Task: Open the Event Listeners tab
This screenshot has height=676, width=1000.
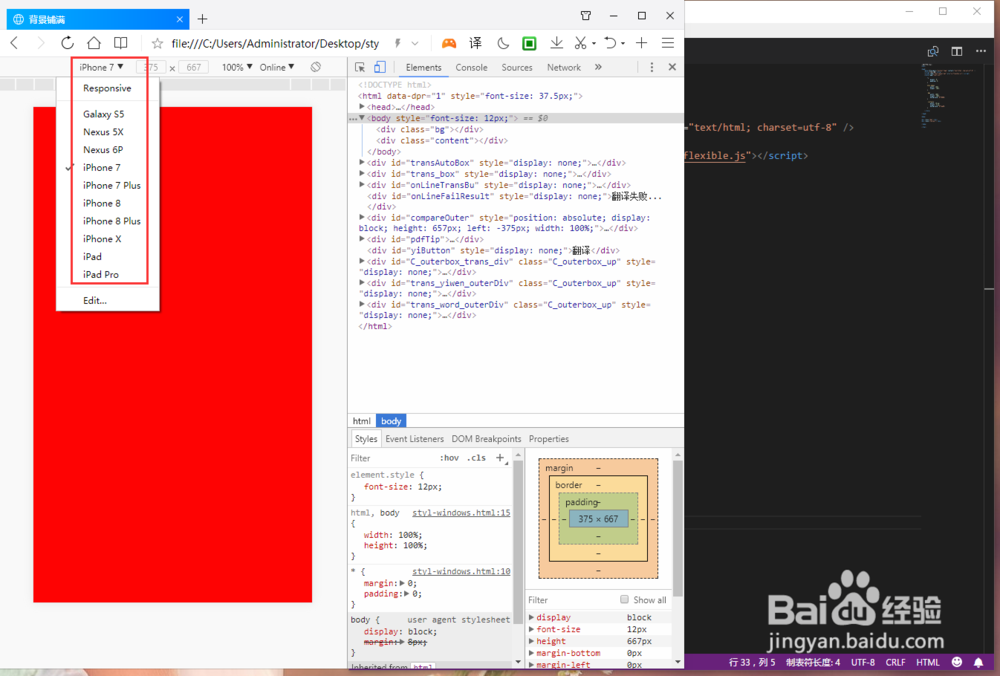Action: [x=414, y=438]
